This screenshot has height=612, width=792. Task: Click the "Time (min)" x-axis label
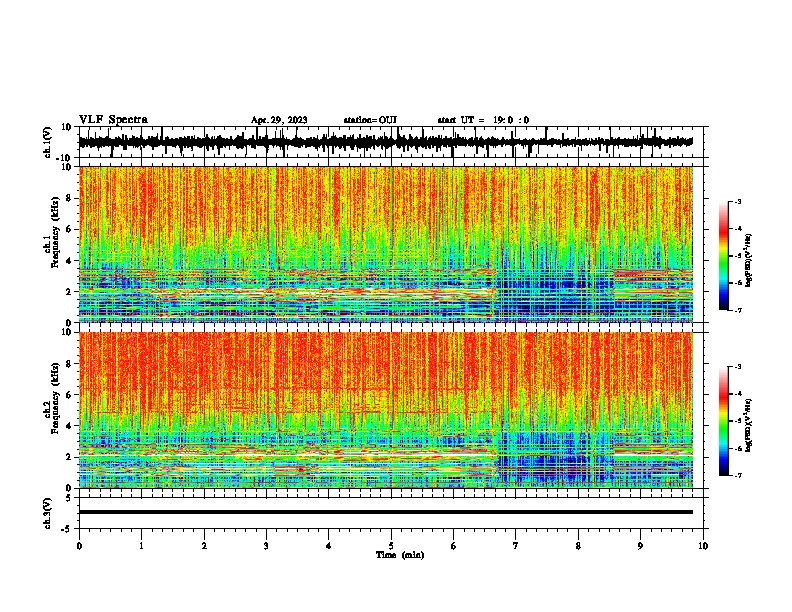pos(400,555)
